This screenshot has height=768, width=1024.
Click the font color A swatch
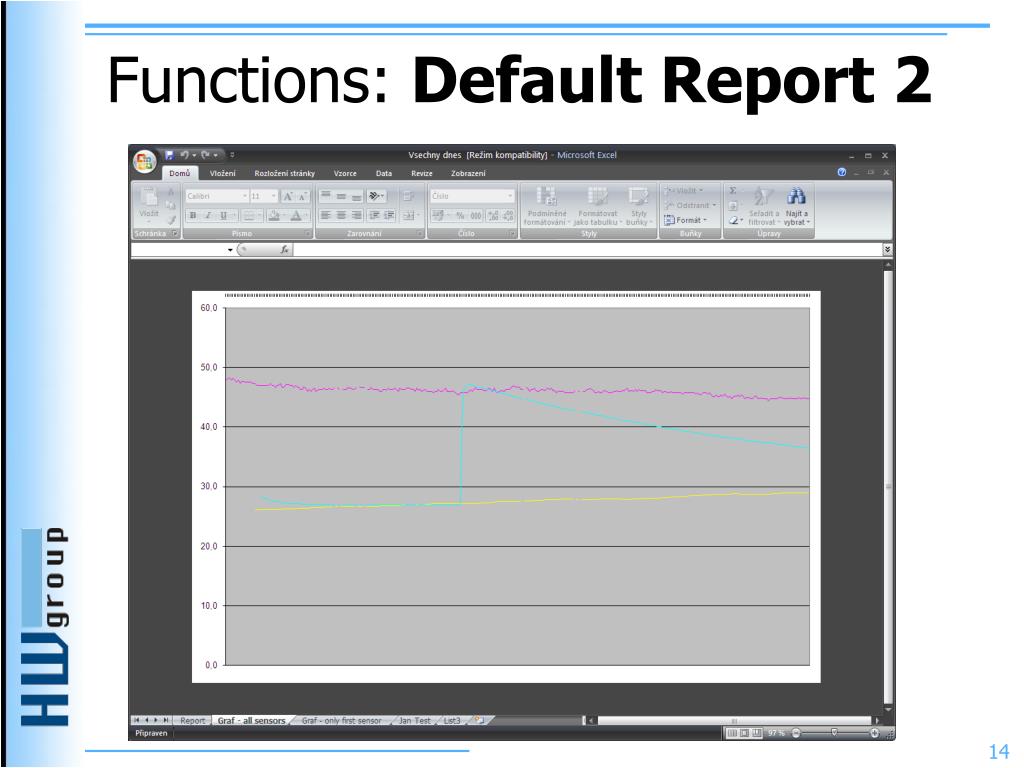296,216
